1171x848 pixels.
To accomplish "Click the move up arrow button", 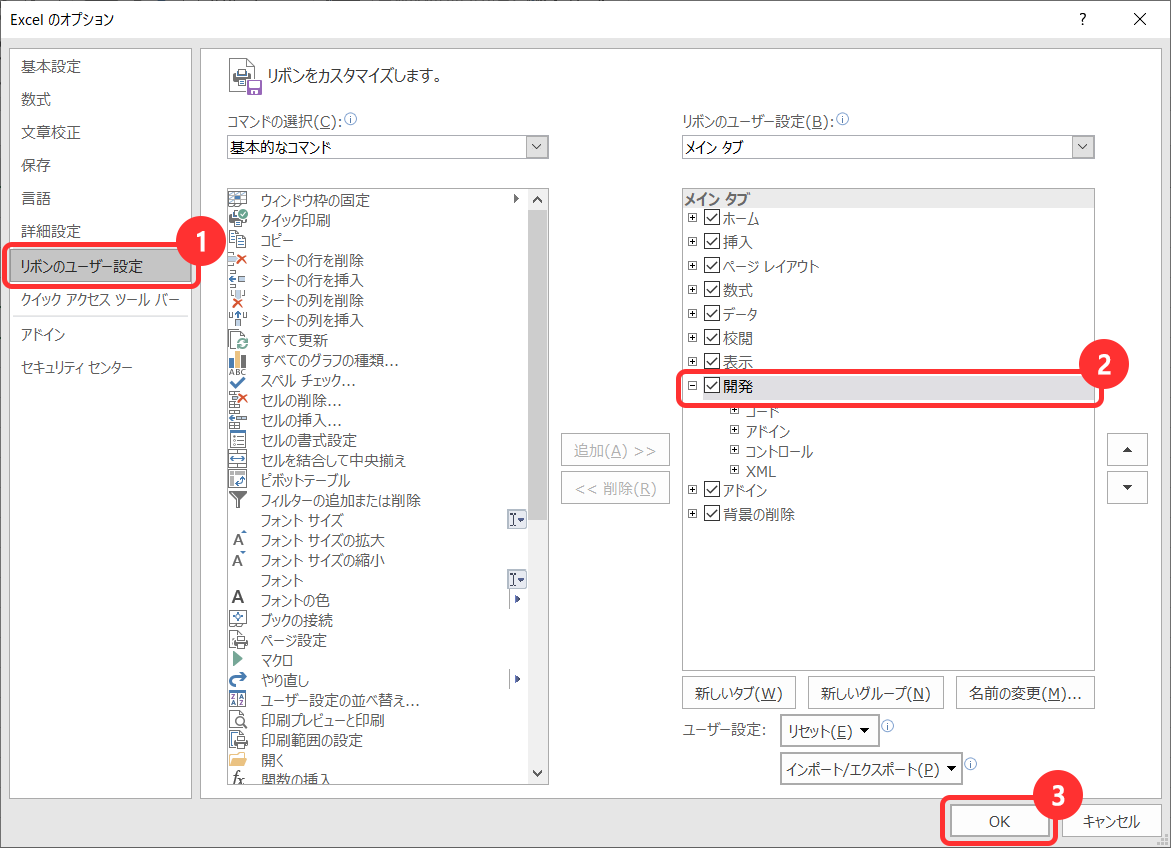I will pyautogui.click(x=1128, y=450).
